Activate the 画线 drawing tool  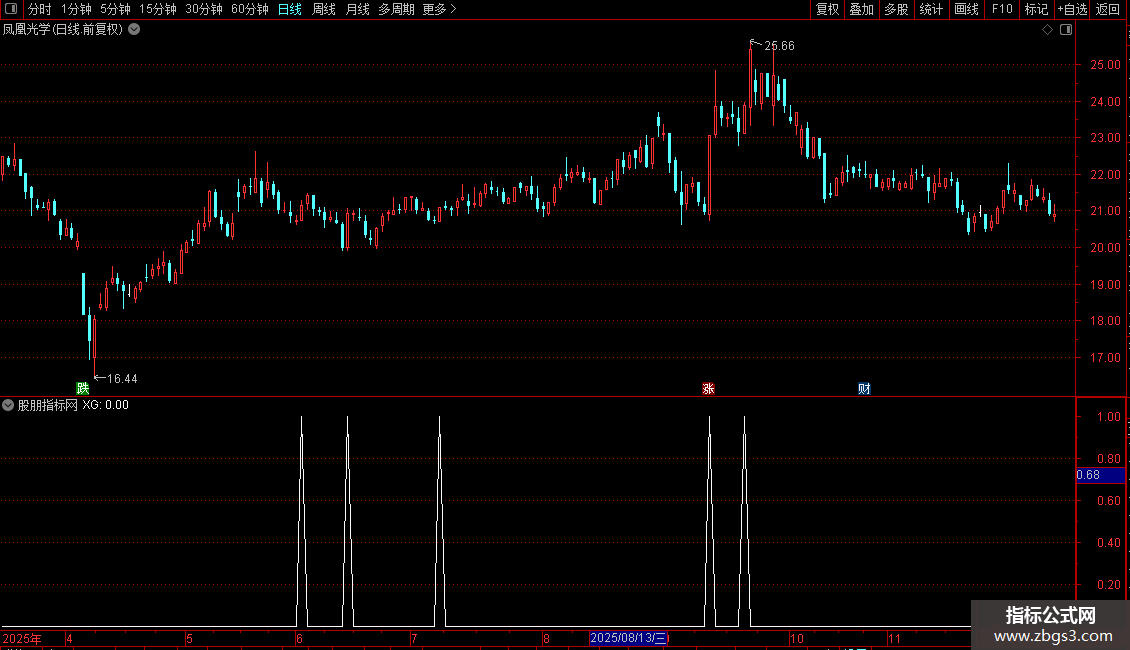[x=966, y=9]
